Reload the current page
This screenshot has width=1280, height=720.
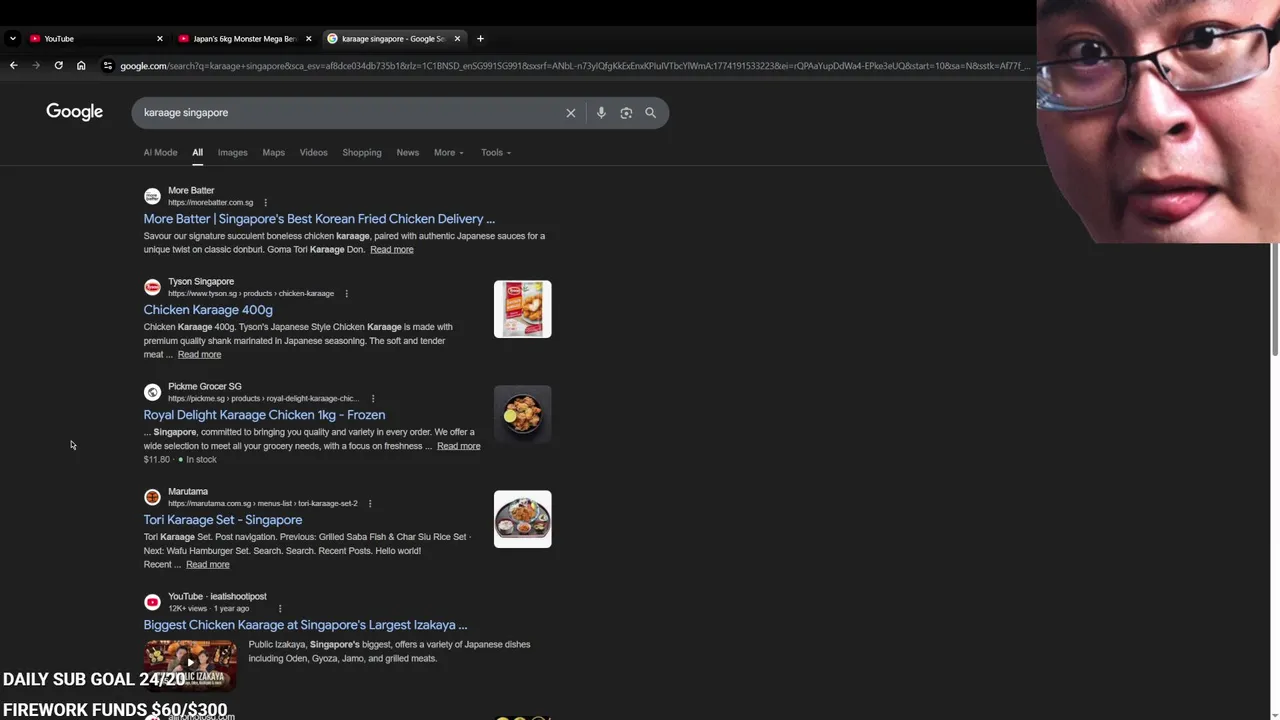click(58, 66)
